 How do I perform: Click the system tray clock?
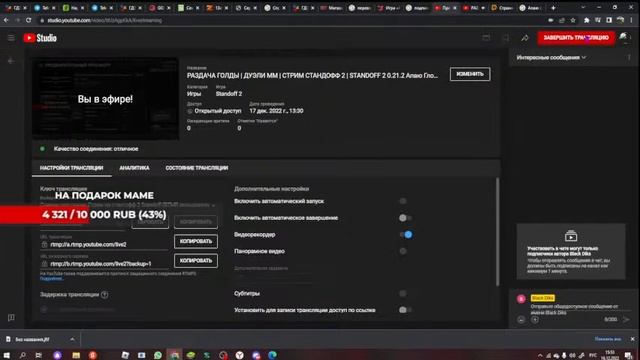coord(610,355)
